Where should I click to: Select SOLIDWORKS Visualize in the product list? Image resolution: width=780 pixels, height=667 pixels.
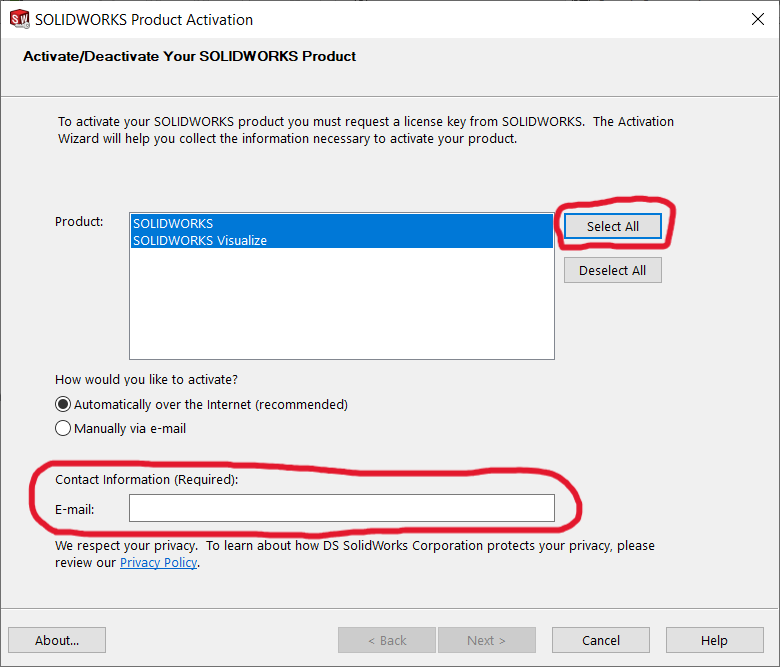(200, 240)
